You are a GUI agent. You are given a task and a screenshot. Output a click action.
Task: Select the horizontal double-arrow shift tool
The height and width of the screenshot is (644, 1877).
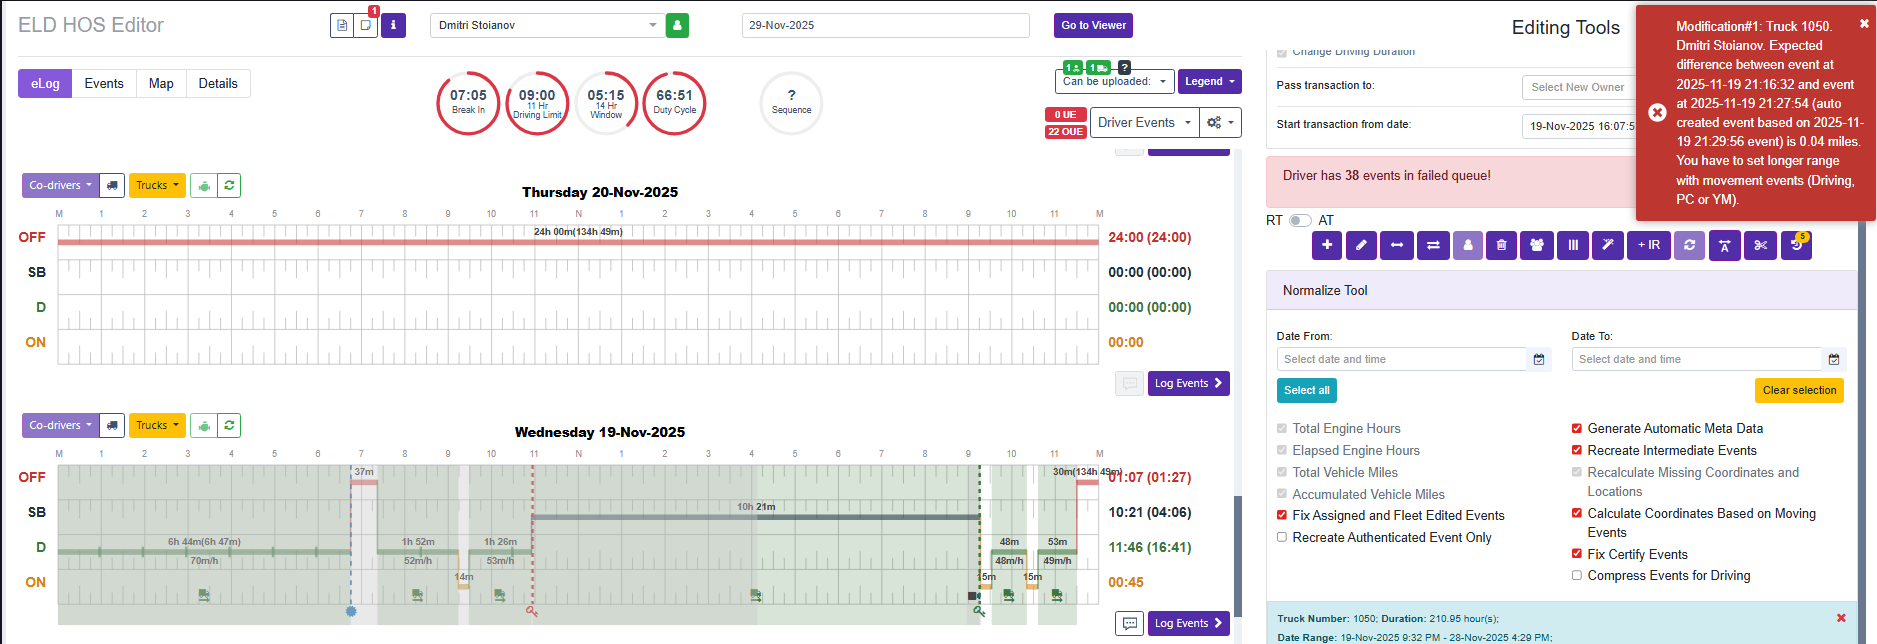point(1396,245)
